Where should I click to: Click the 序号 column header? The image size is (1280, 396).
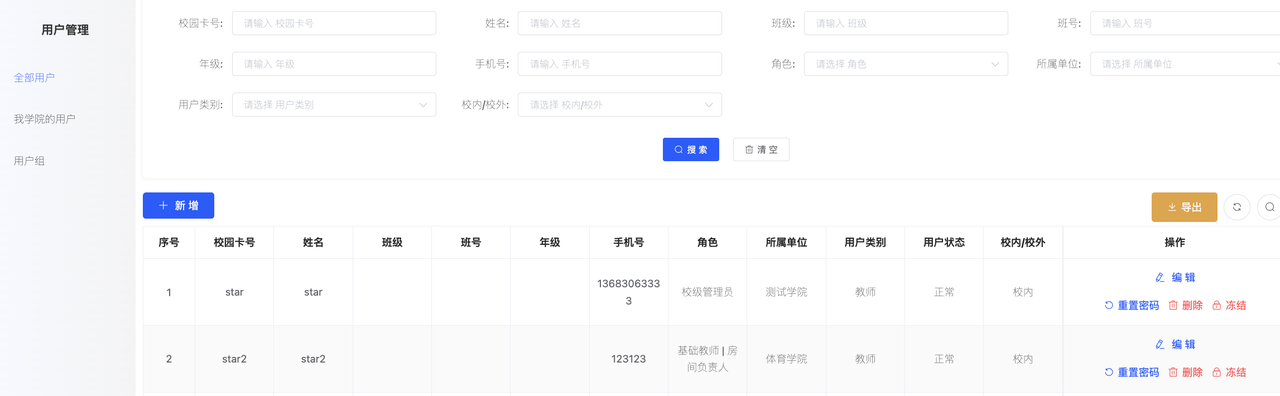coord(169,243)
